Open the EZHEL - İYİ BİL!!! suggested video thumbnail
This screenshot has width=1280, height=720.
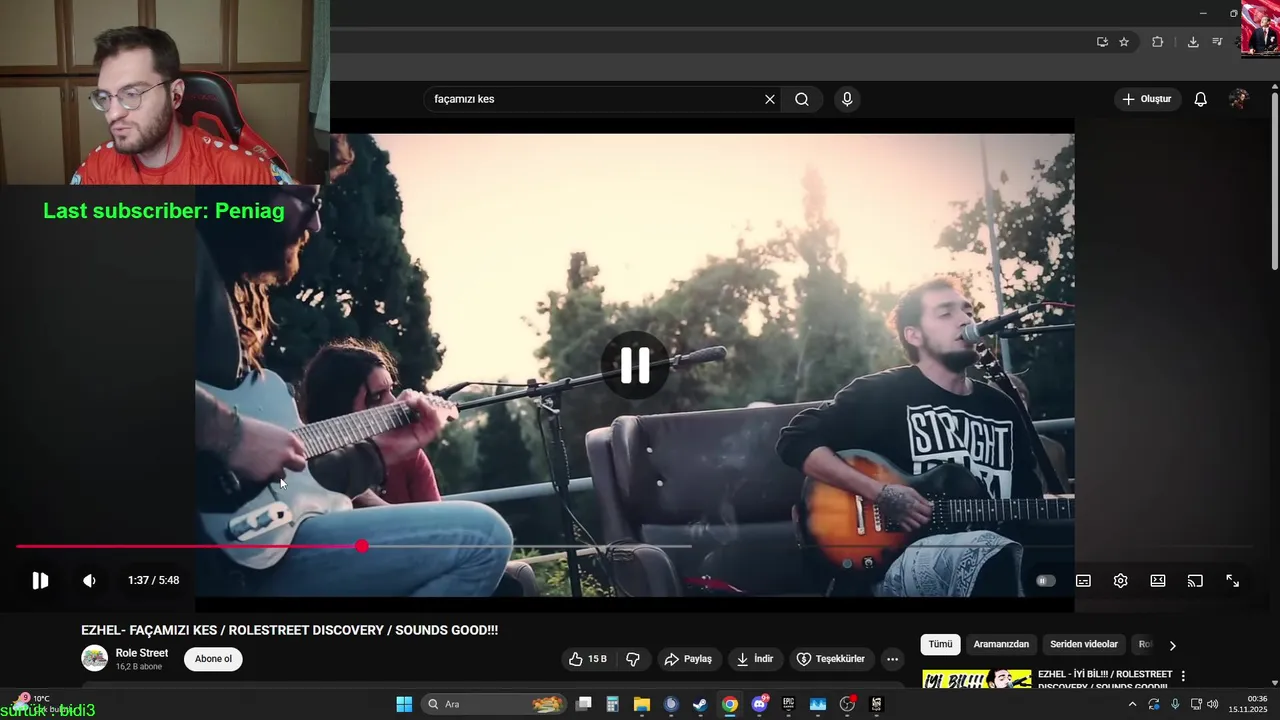click(x=977, y=679)
